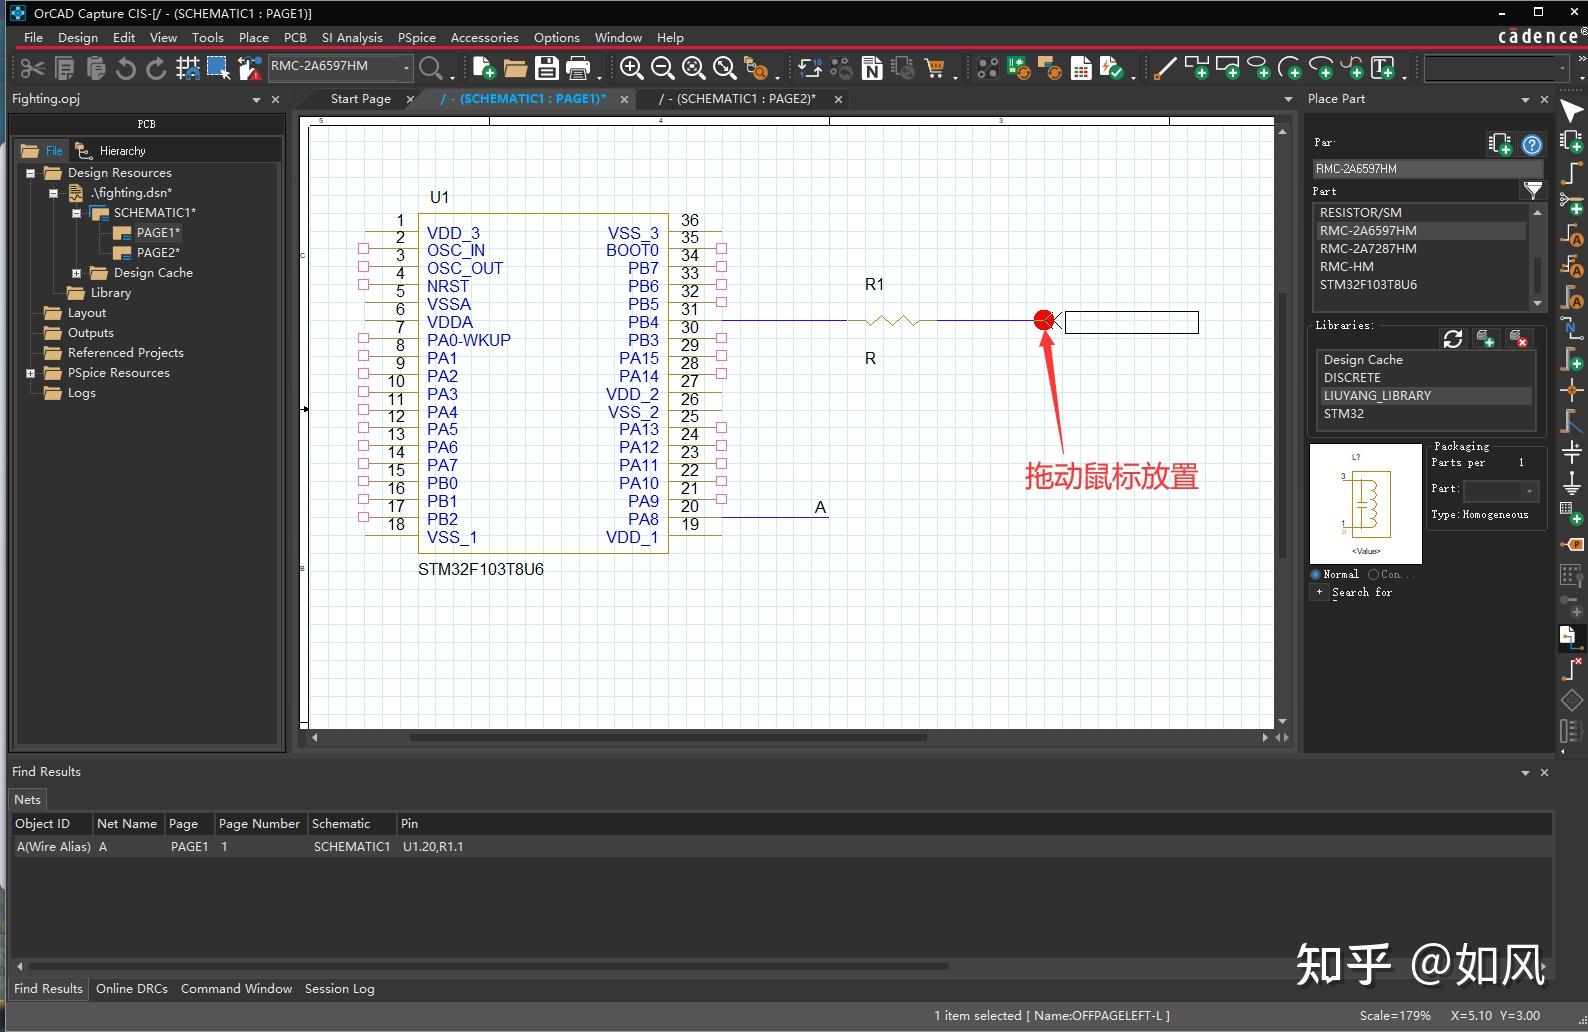The width and height of the screenshot is (1588, 1032).
Task: Open the Online DRCs tab
Action: (131, 988)
